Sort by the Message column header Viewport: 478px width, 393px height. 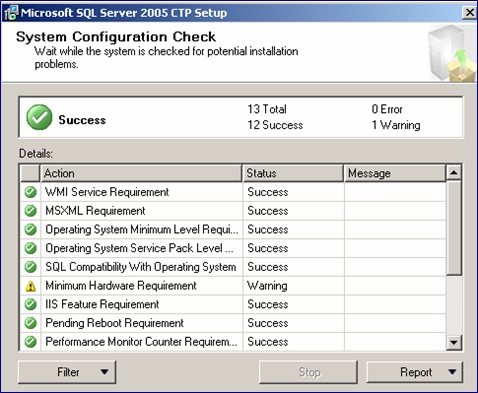point(395,173)
